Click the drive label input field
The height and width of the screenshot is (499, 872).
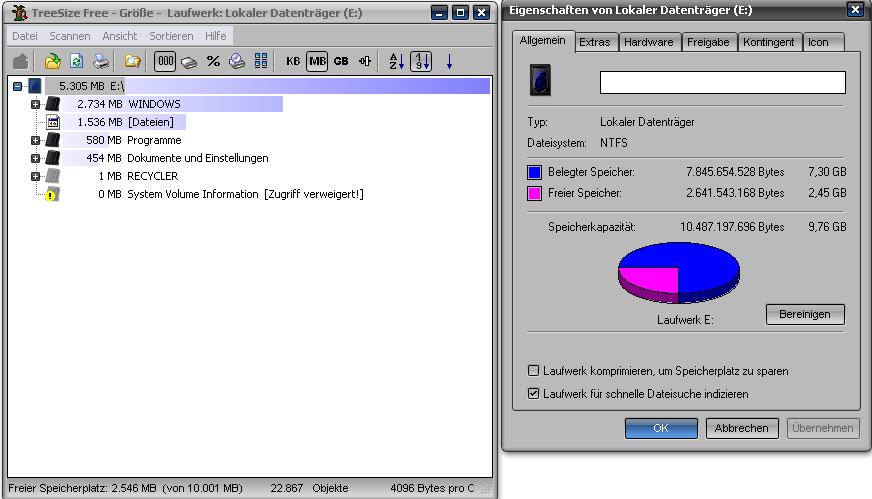pyautogui.click(x=722, y=82)
